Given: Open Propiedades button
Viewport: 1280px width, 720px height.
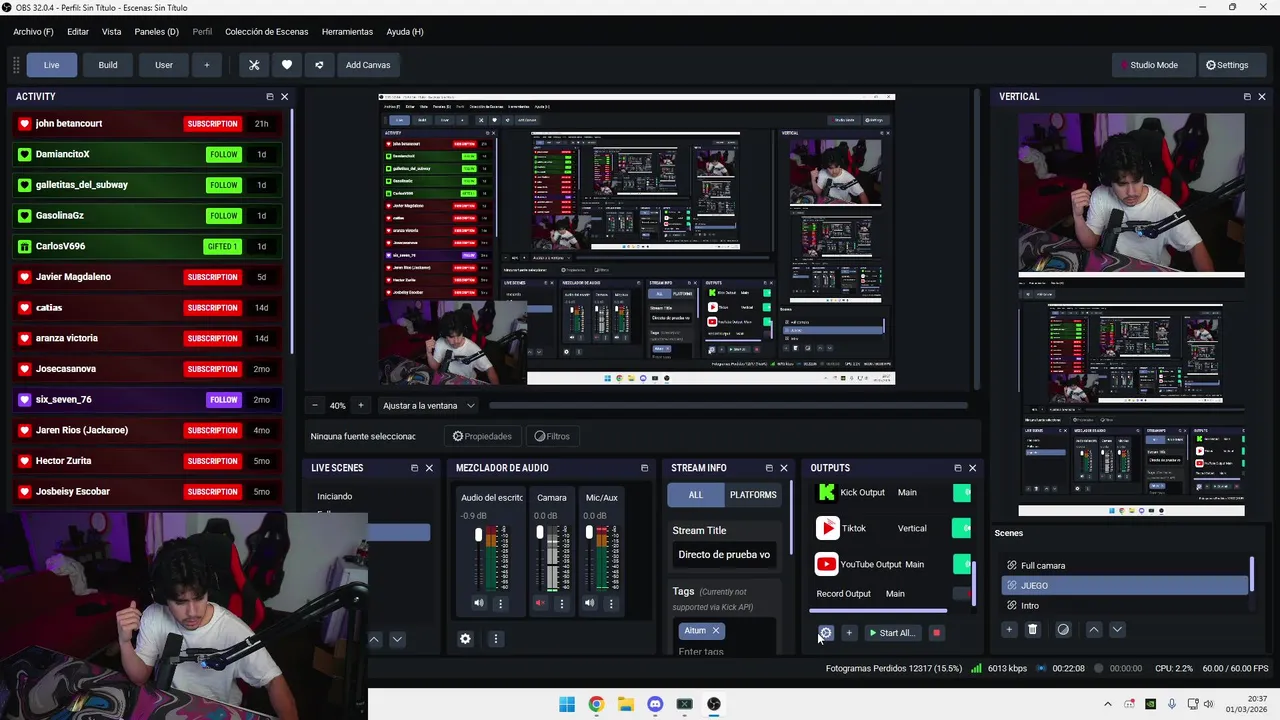Looking at the screenshot, I should click(x=482, y=436).
